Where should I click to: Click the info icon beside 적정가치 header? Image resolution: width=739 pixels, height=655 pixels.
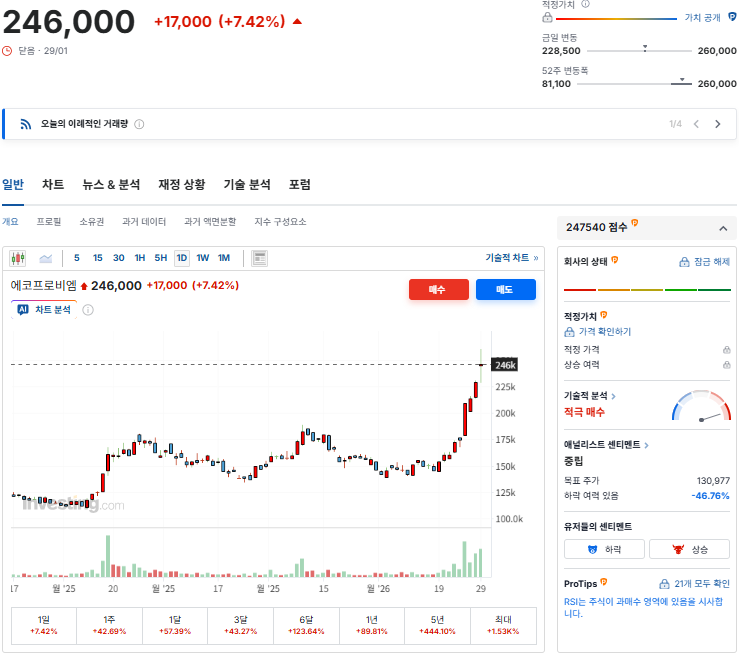click(585, 4)
